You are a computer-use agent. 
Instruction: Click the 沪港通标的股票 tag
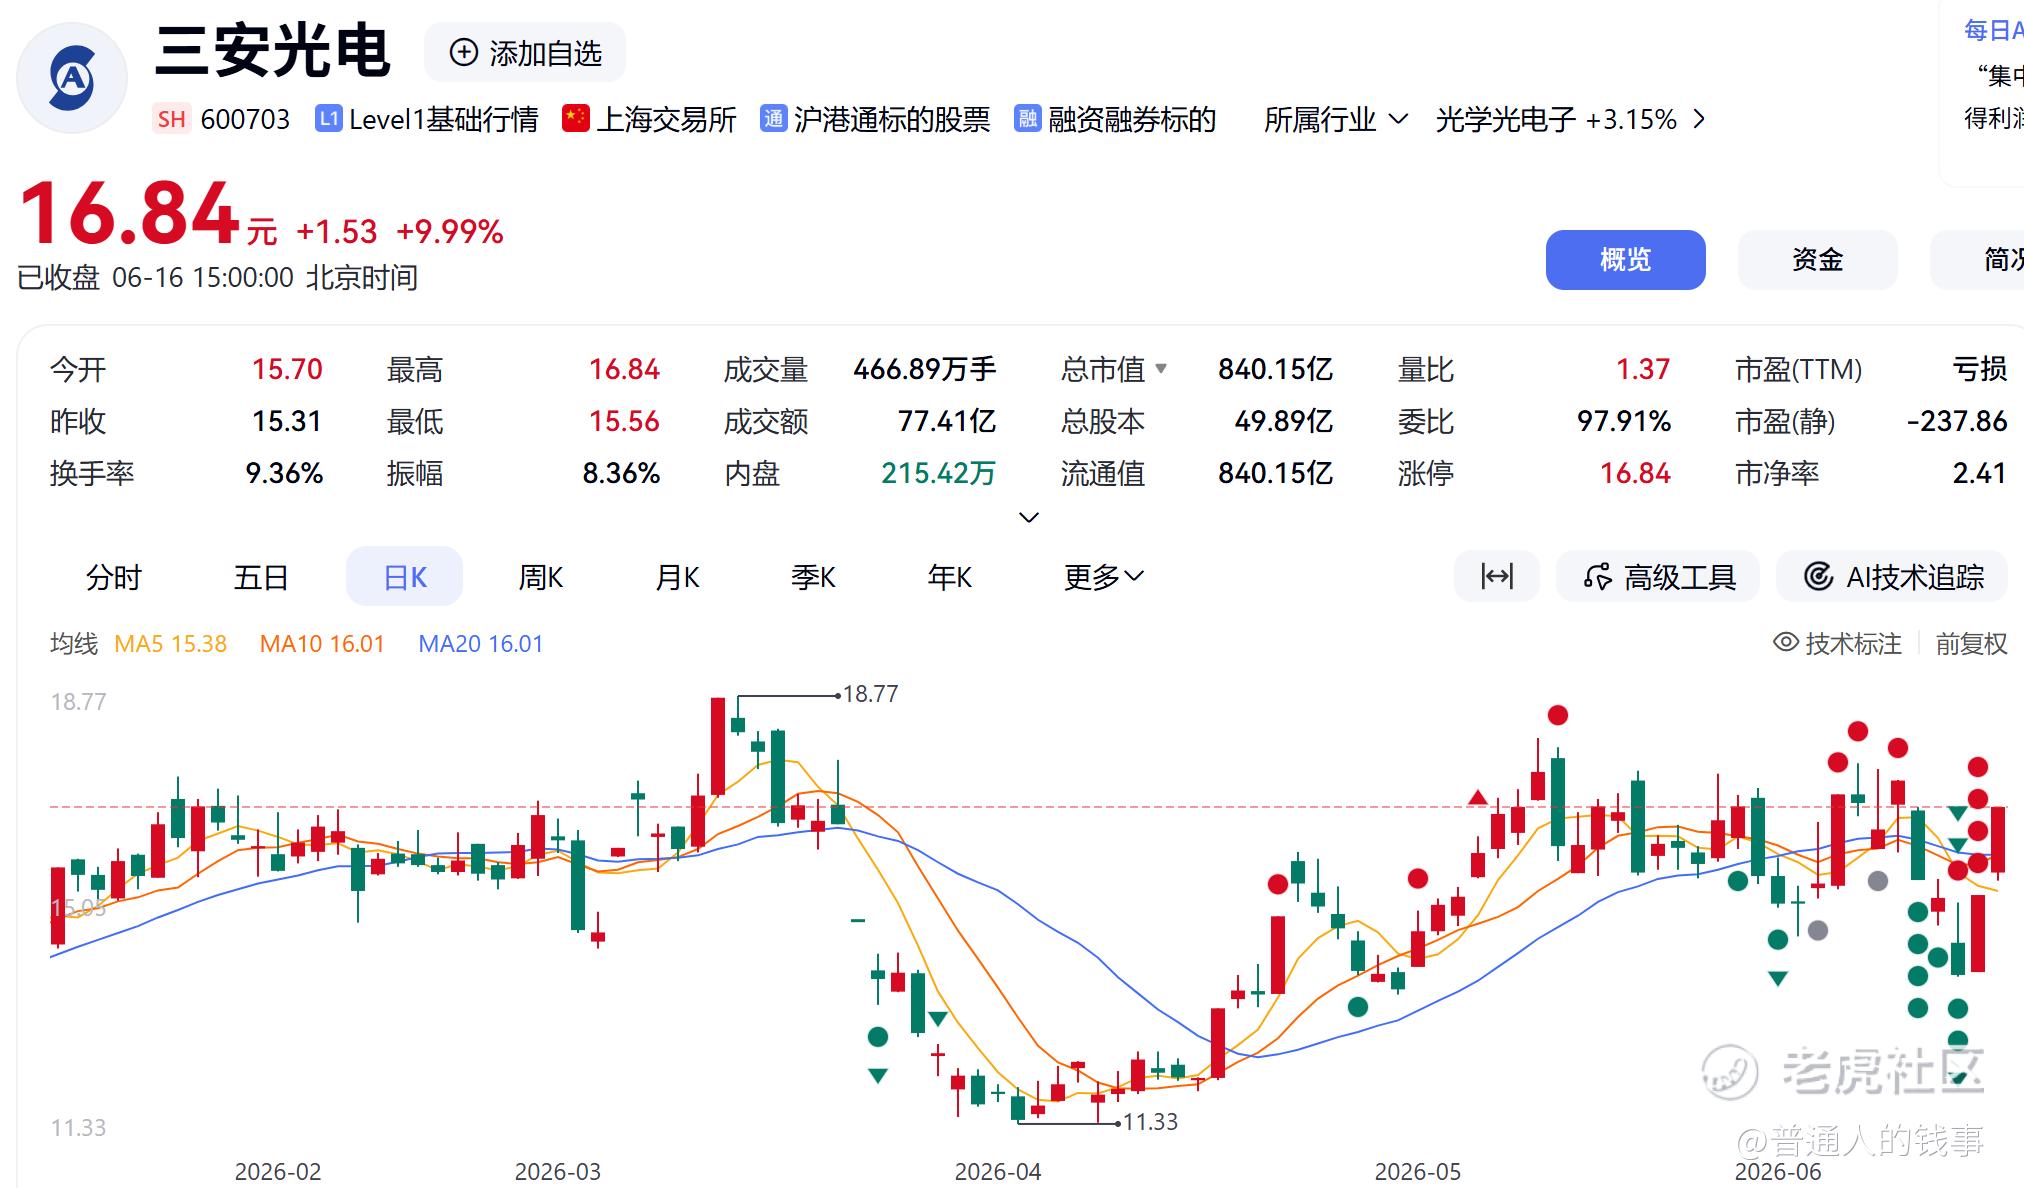(892, 119)
